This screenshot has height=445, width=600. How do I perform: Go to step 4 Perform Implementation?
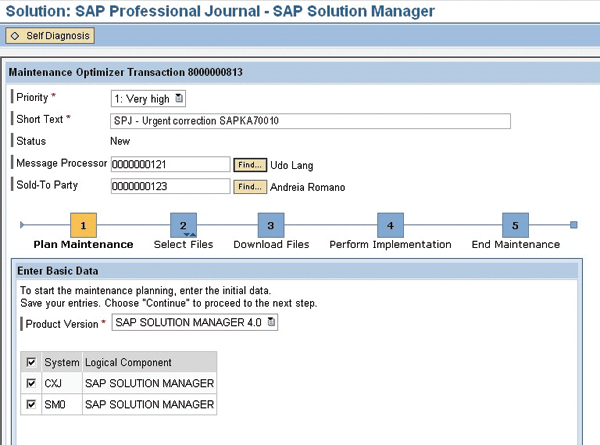[x=390, y=225]
